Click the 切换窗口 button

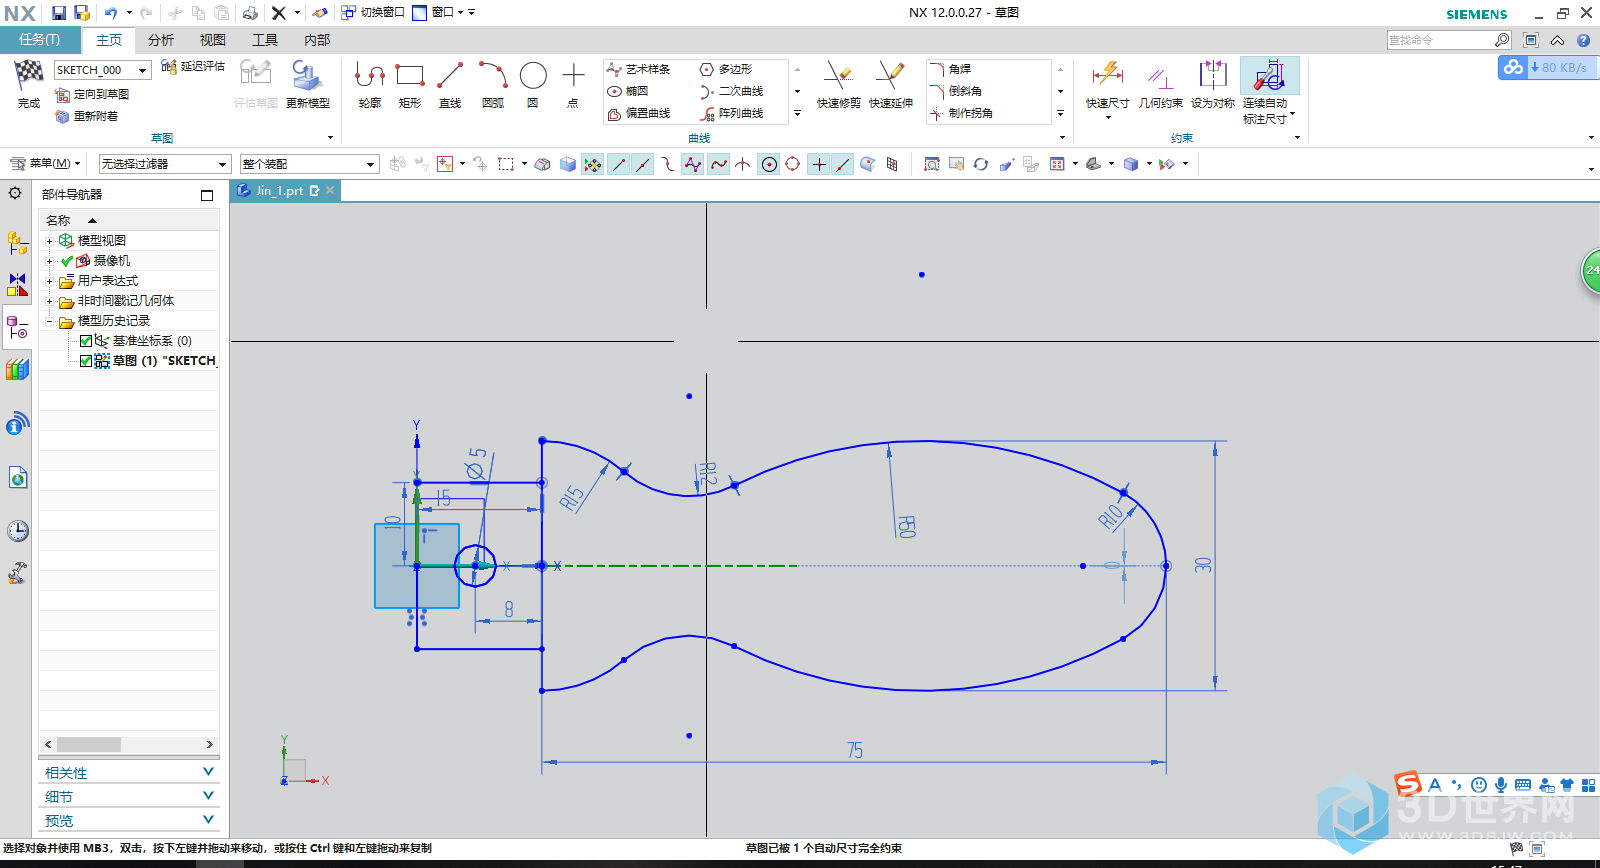click(373, 13)
